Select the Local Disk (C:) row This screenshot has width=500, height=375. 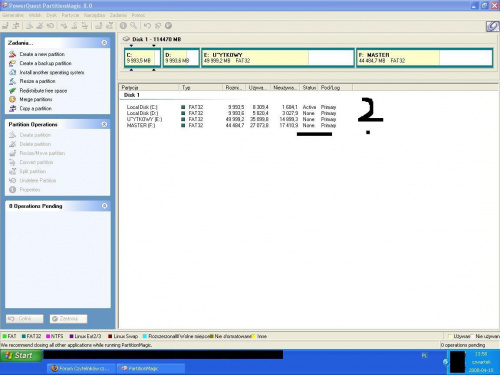tap(231, 107)
